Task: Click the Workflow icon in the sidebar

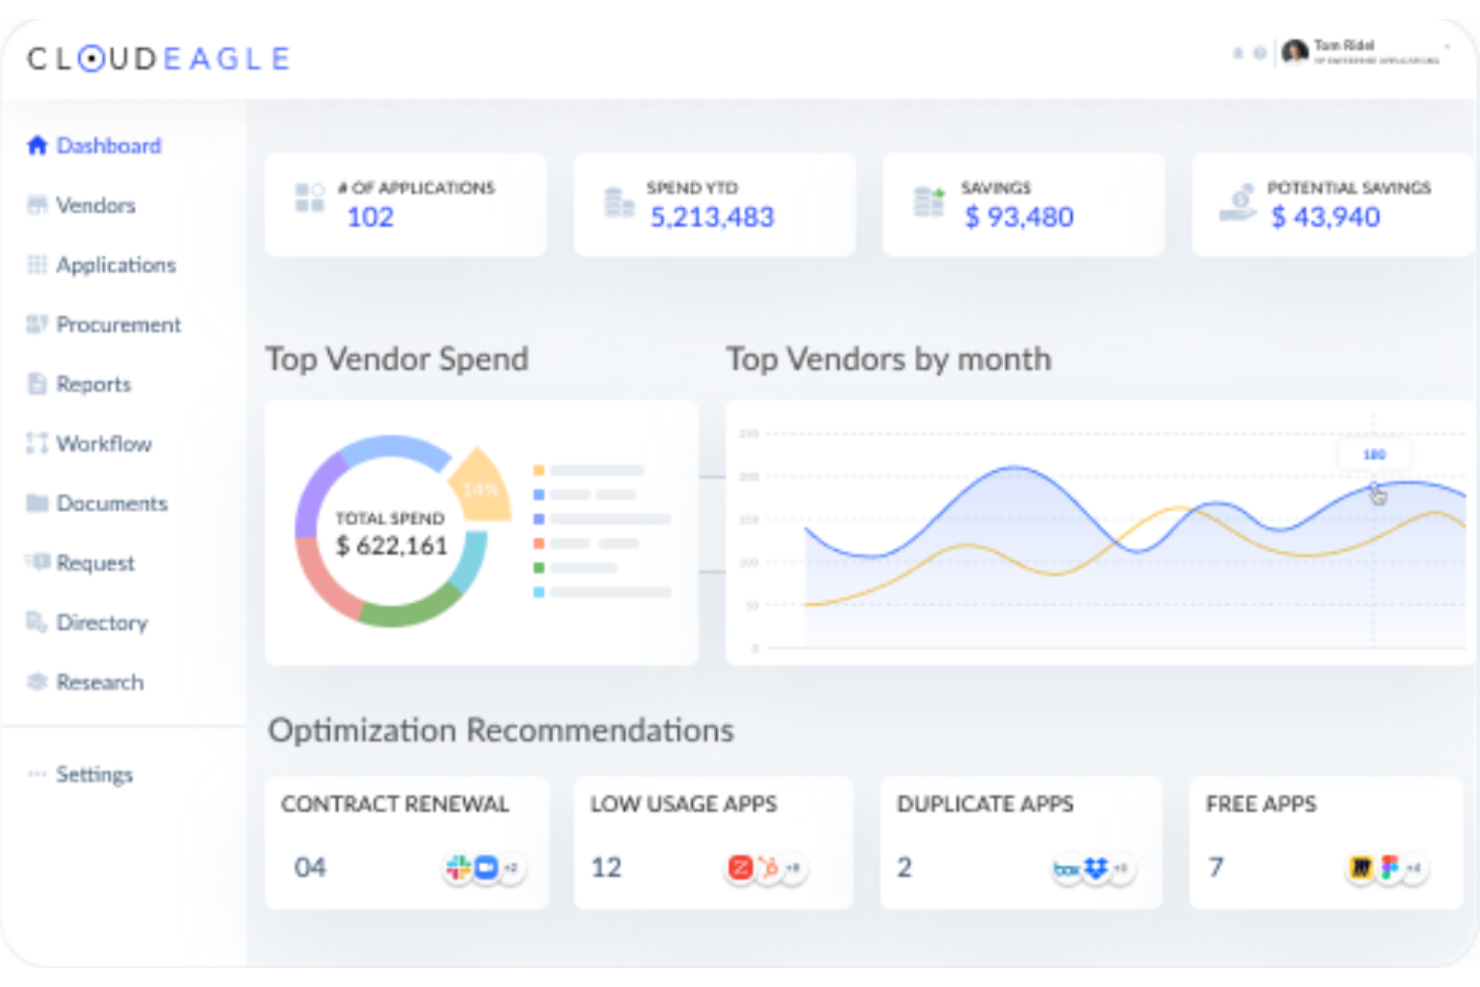Action: pyautogui.click(x=36, y=443)
